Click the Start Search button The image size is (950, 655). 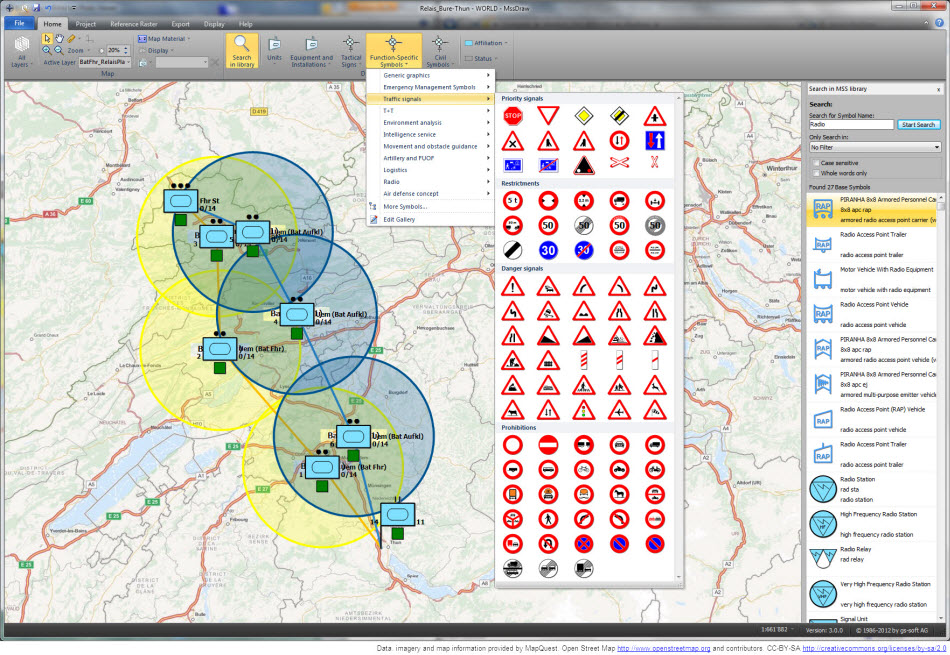tap(918, 124)
